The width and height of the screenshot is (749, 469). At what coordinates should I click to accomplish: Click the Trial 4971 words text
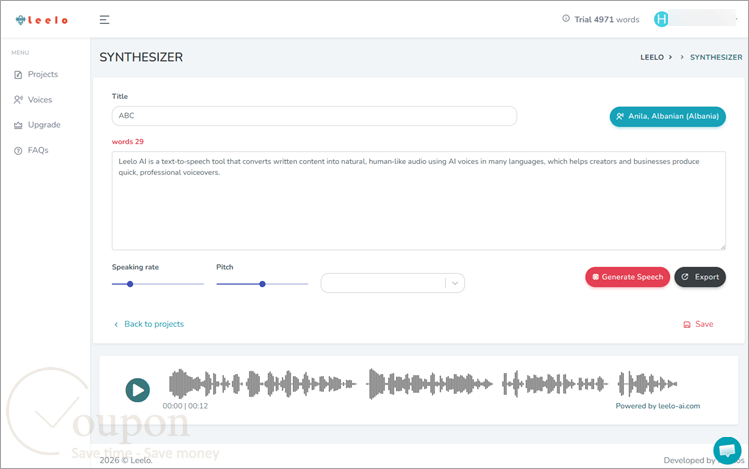(607, 20)
